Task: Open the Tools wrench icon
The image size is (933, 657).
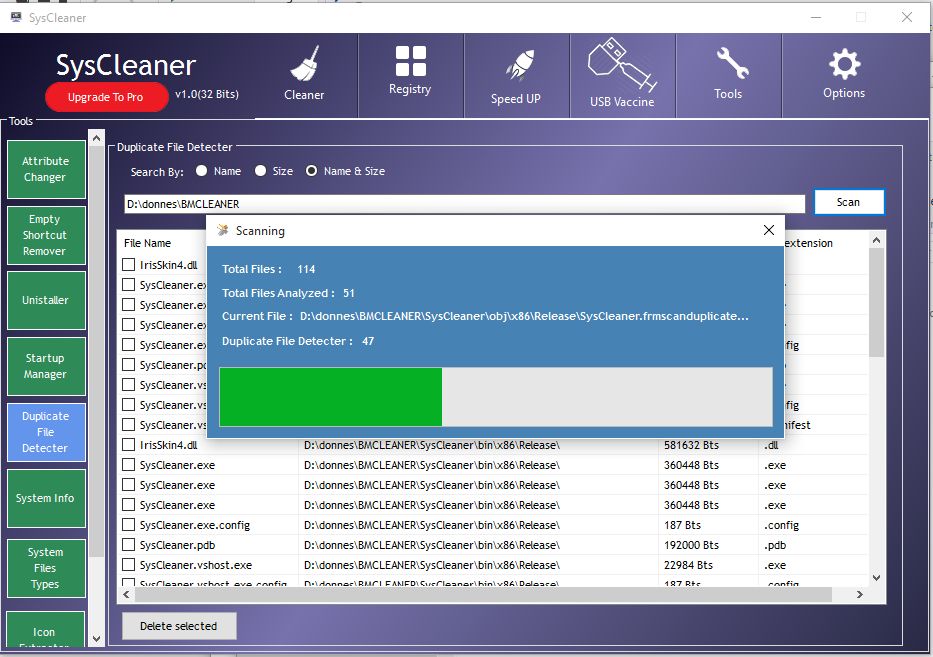Action: click(x=728, y=65)
